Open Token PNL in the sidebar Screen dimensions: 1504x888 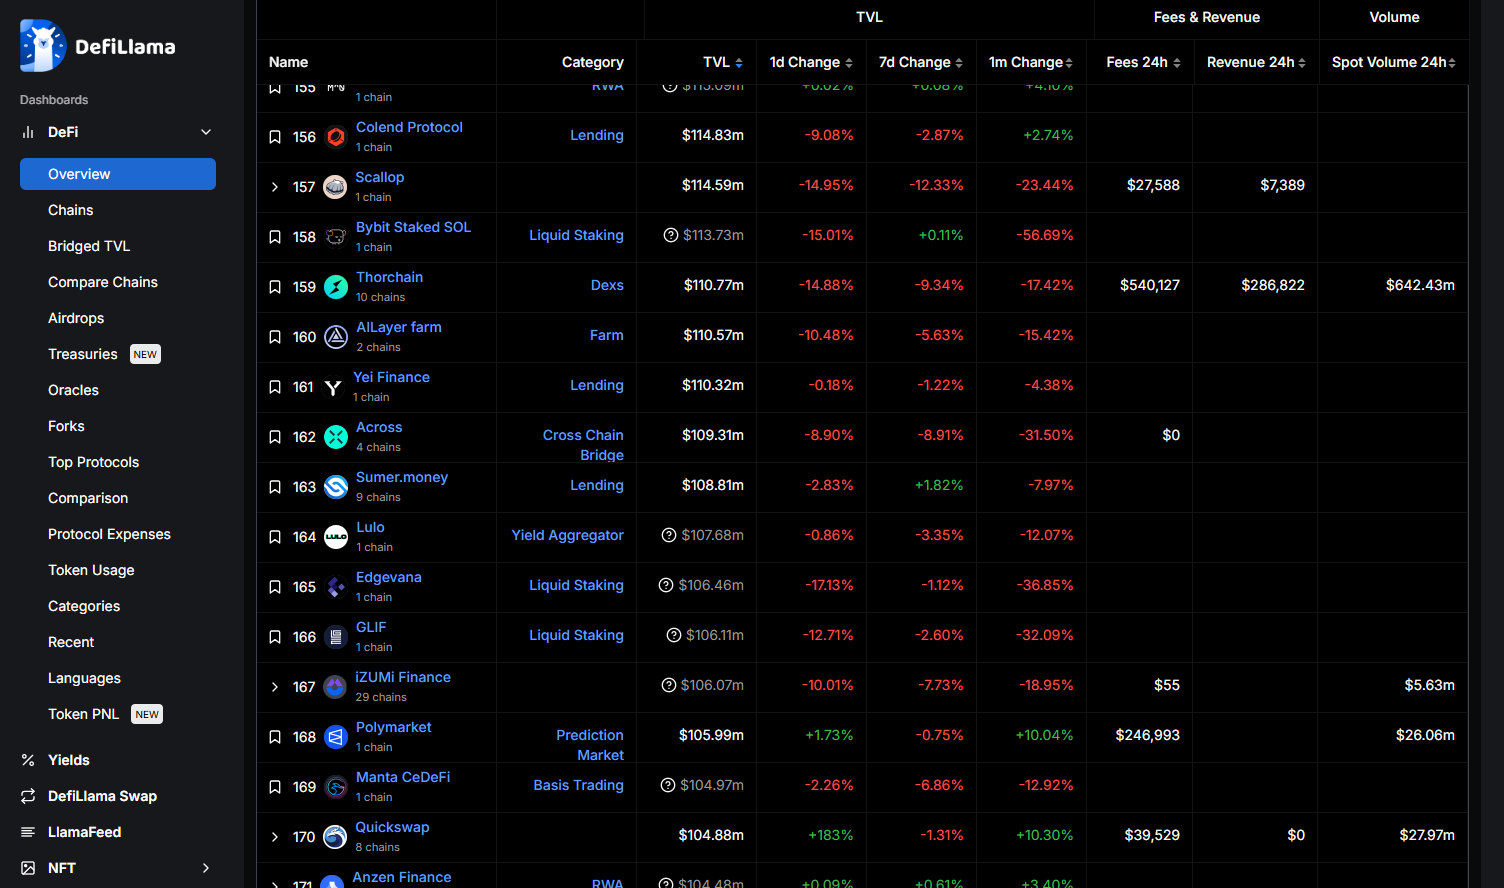coord(83,714)
